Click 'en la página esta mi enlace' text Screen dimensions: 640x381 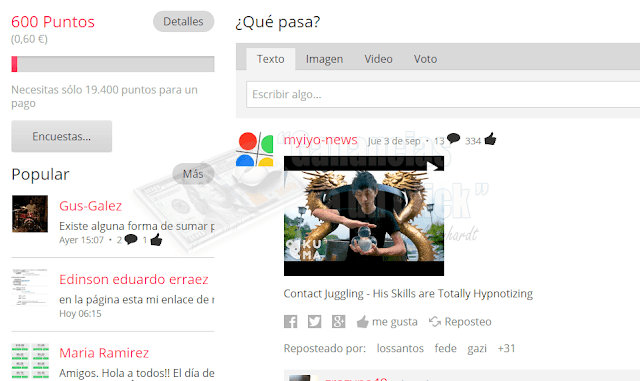[x=137, y=300]
